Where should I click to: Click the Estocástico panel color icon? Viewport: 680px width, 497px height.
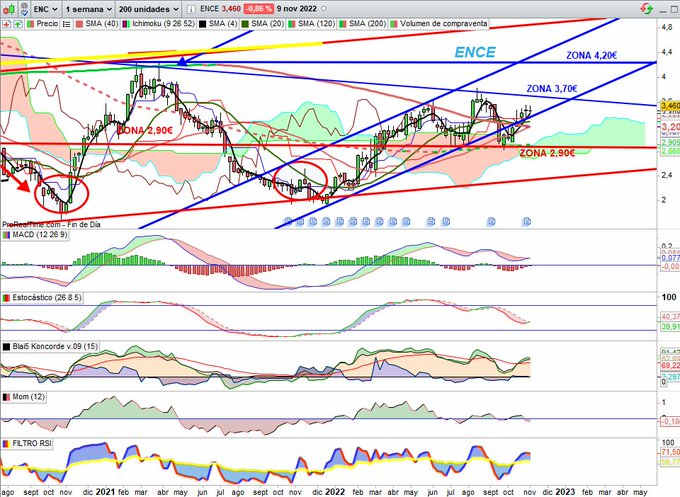coord(6,298)
